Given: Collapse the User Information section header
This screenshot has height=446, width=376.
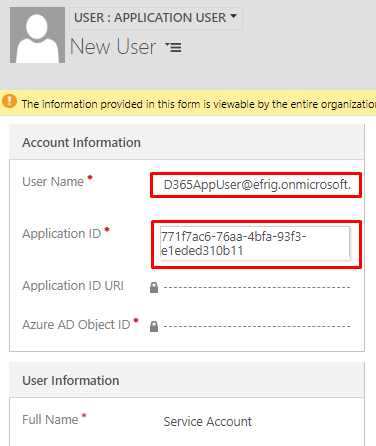Looking at the screenshot, I should point(187,380).
